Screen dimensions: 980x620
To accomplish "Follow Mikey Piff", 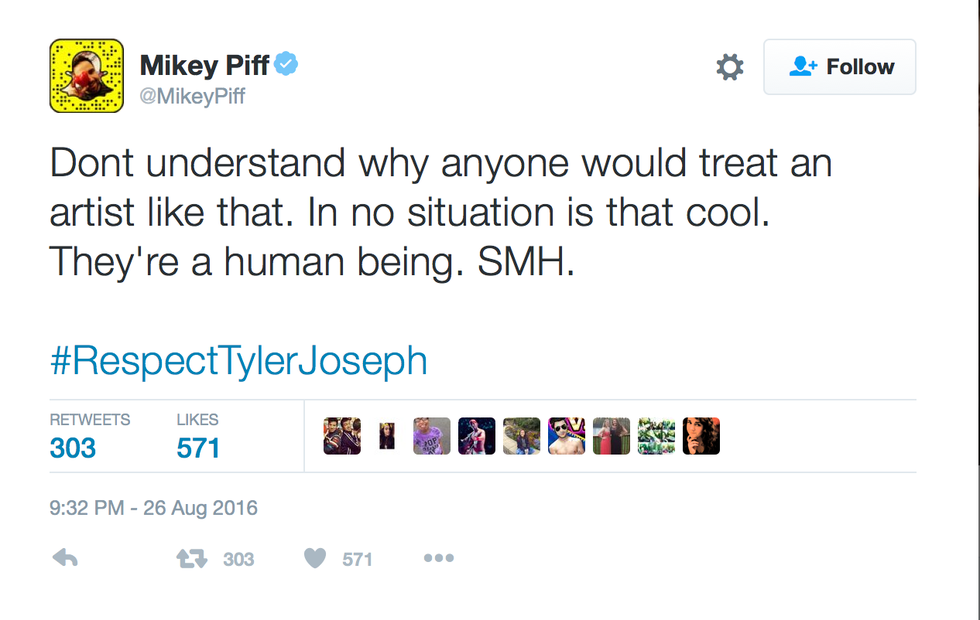I will pos(839,67).
